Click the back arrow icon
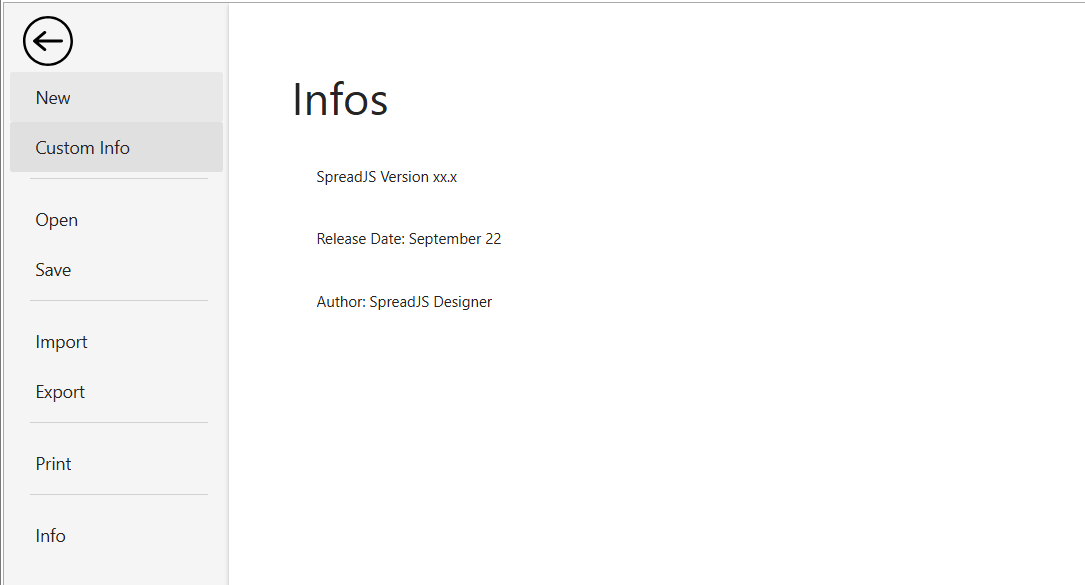The width and height of the screenshot is (1085, 585). coord(48,42)
